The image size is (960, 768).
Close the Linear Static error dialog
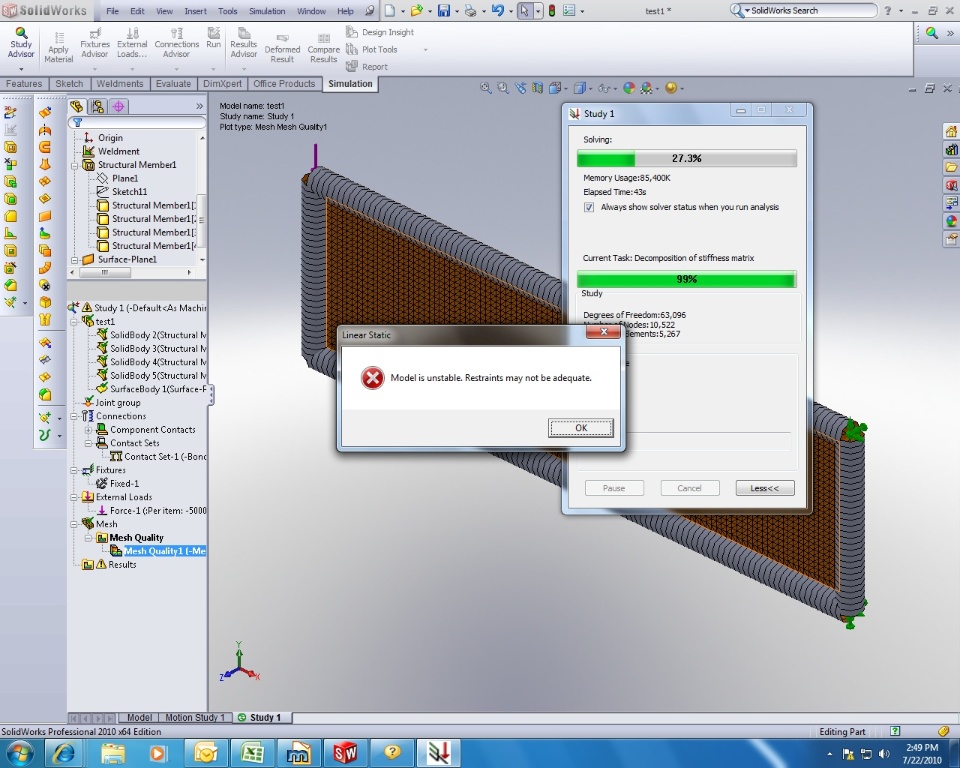(603, 332)
